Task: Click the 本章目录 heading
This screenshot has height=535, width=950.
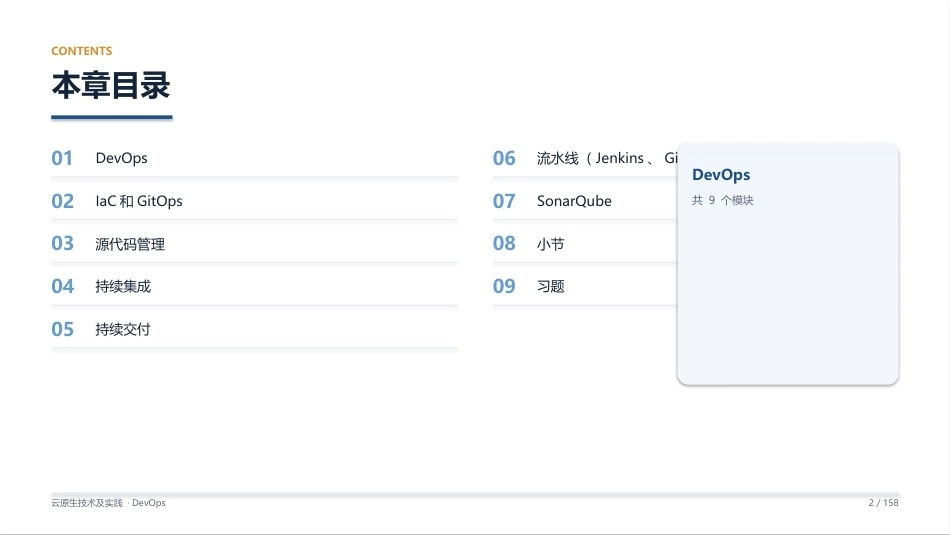Action: coord(111,85)
